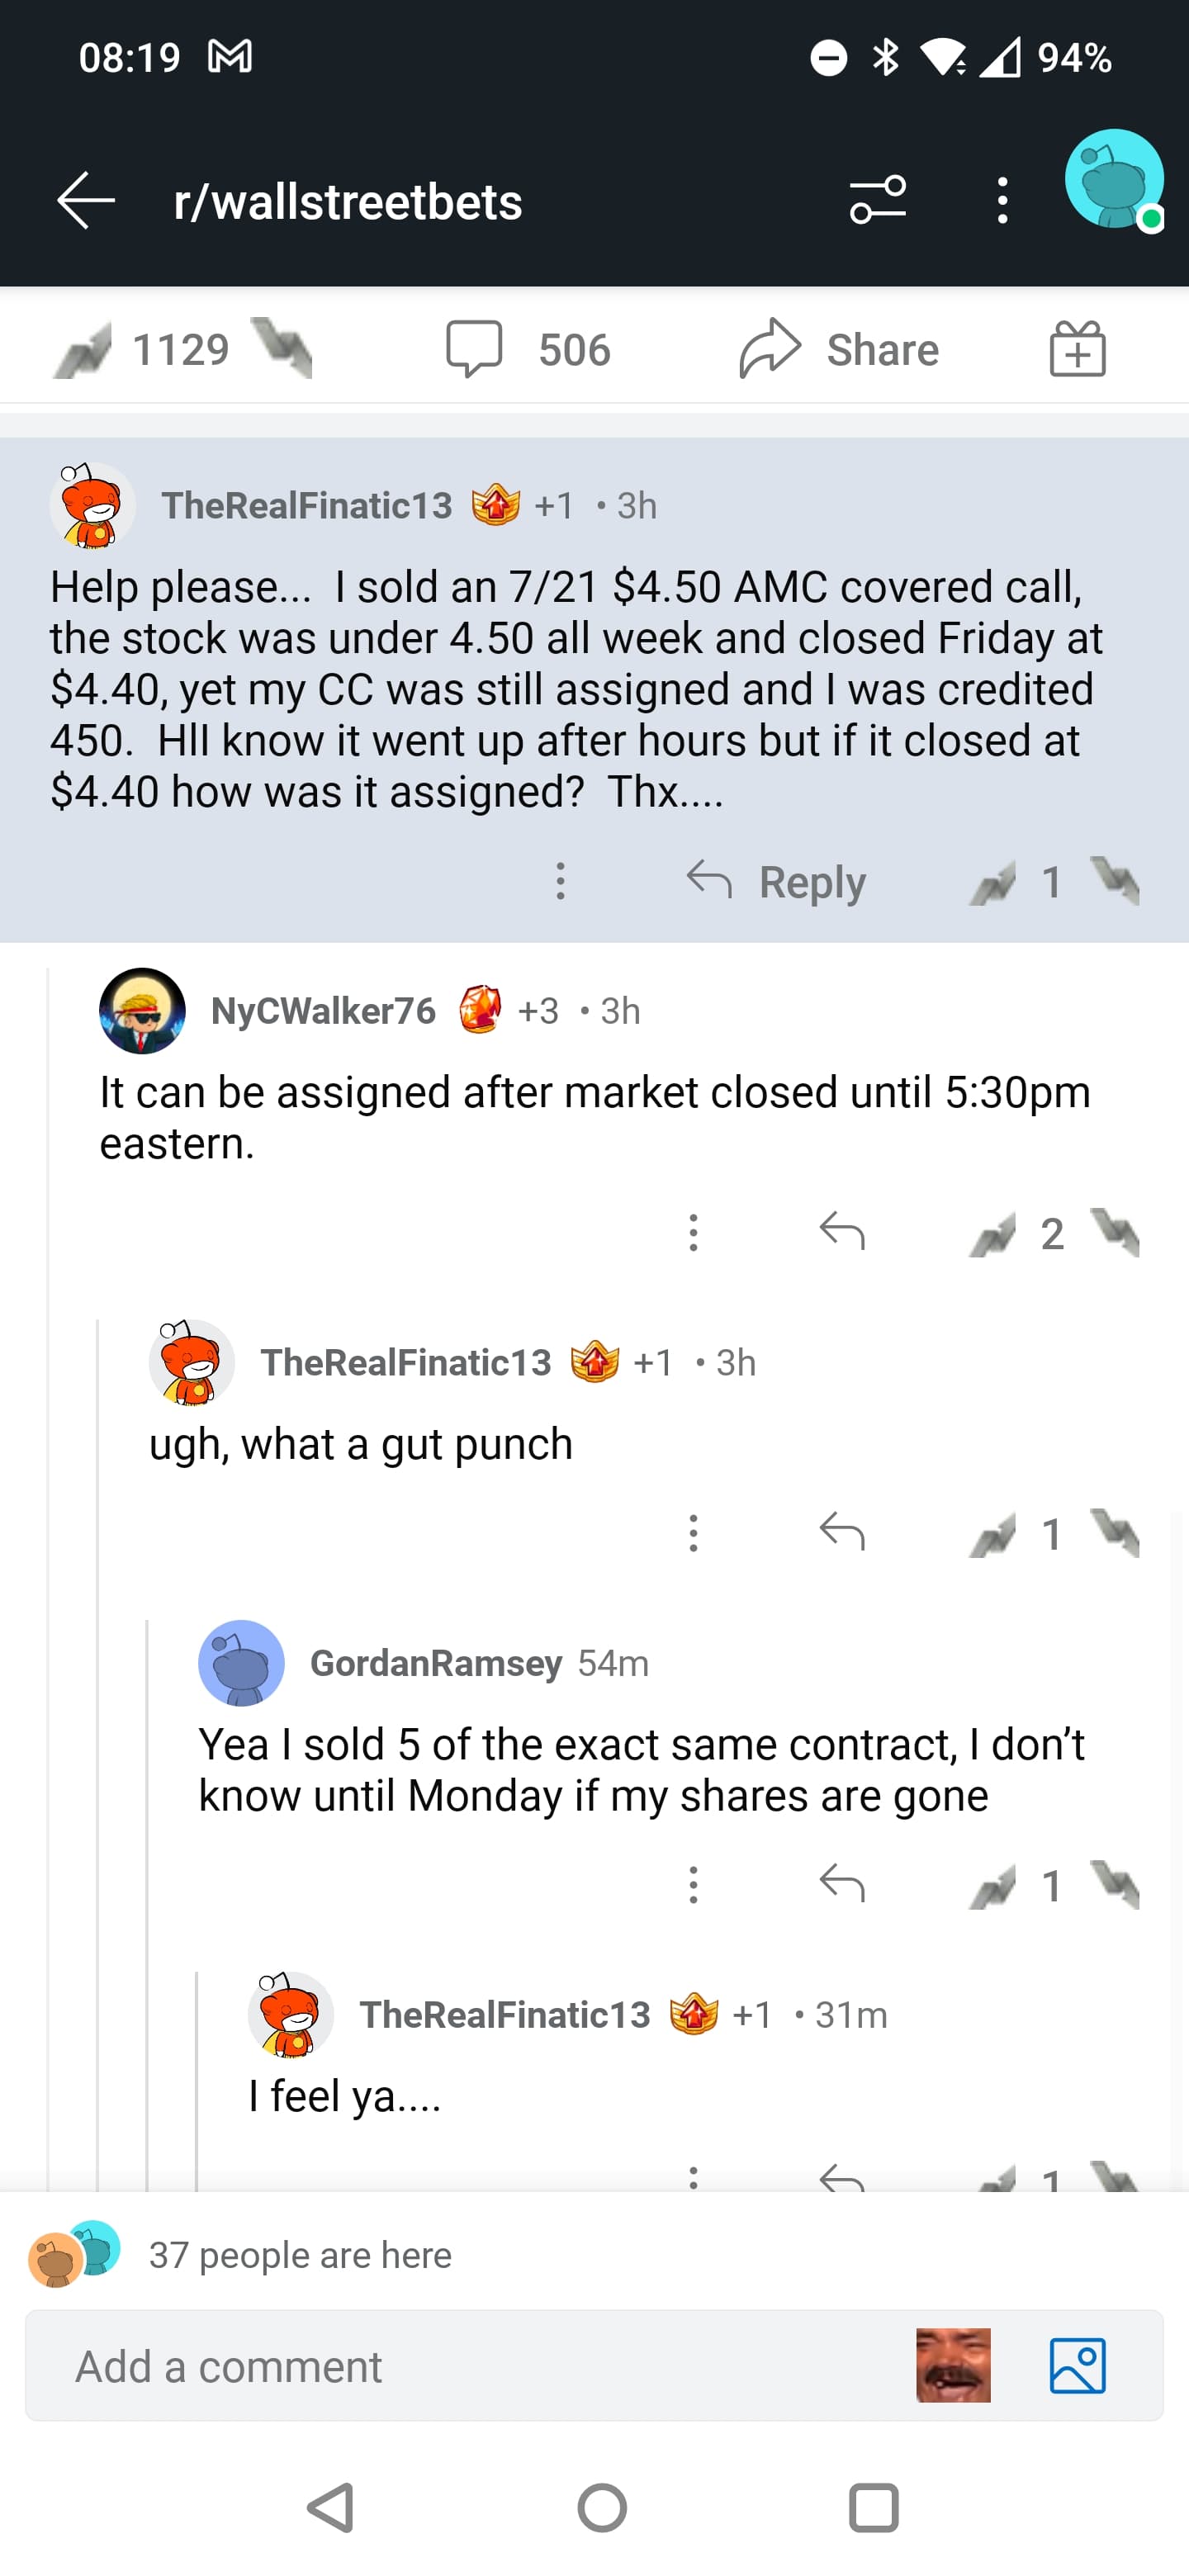Downvote the 'ugh, what a gut punch' comment

tap(1115, 1533)
